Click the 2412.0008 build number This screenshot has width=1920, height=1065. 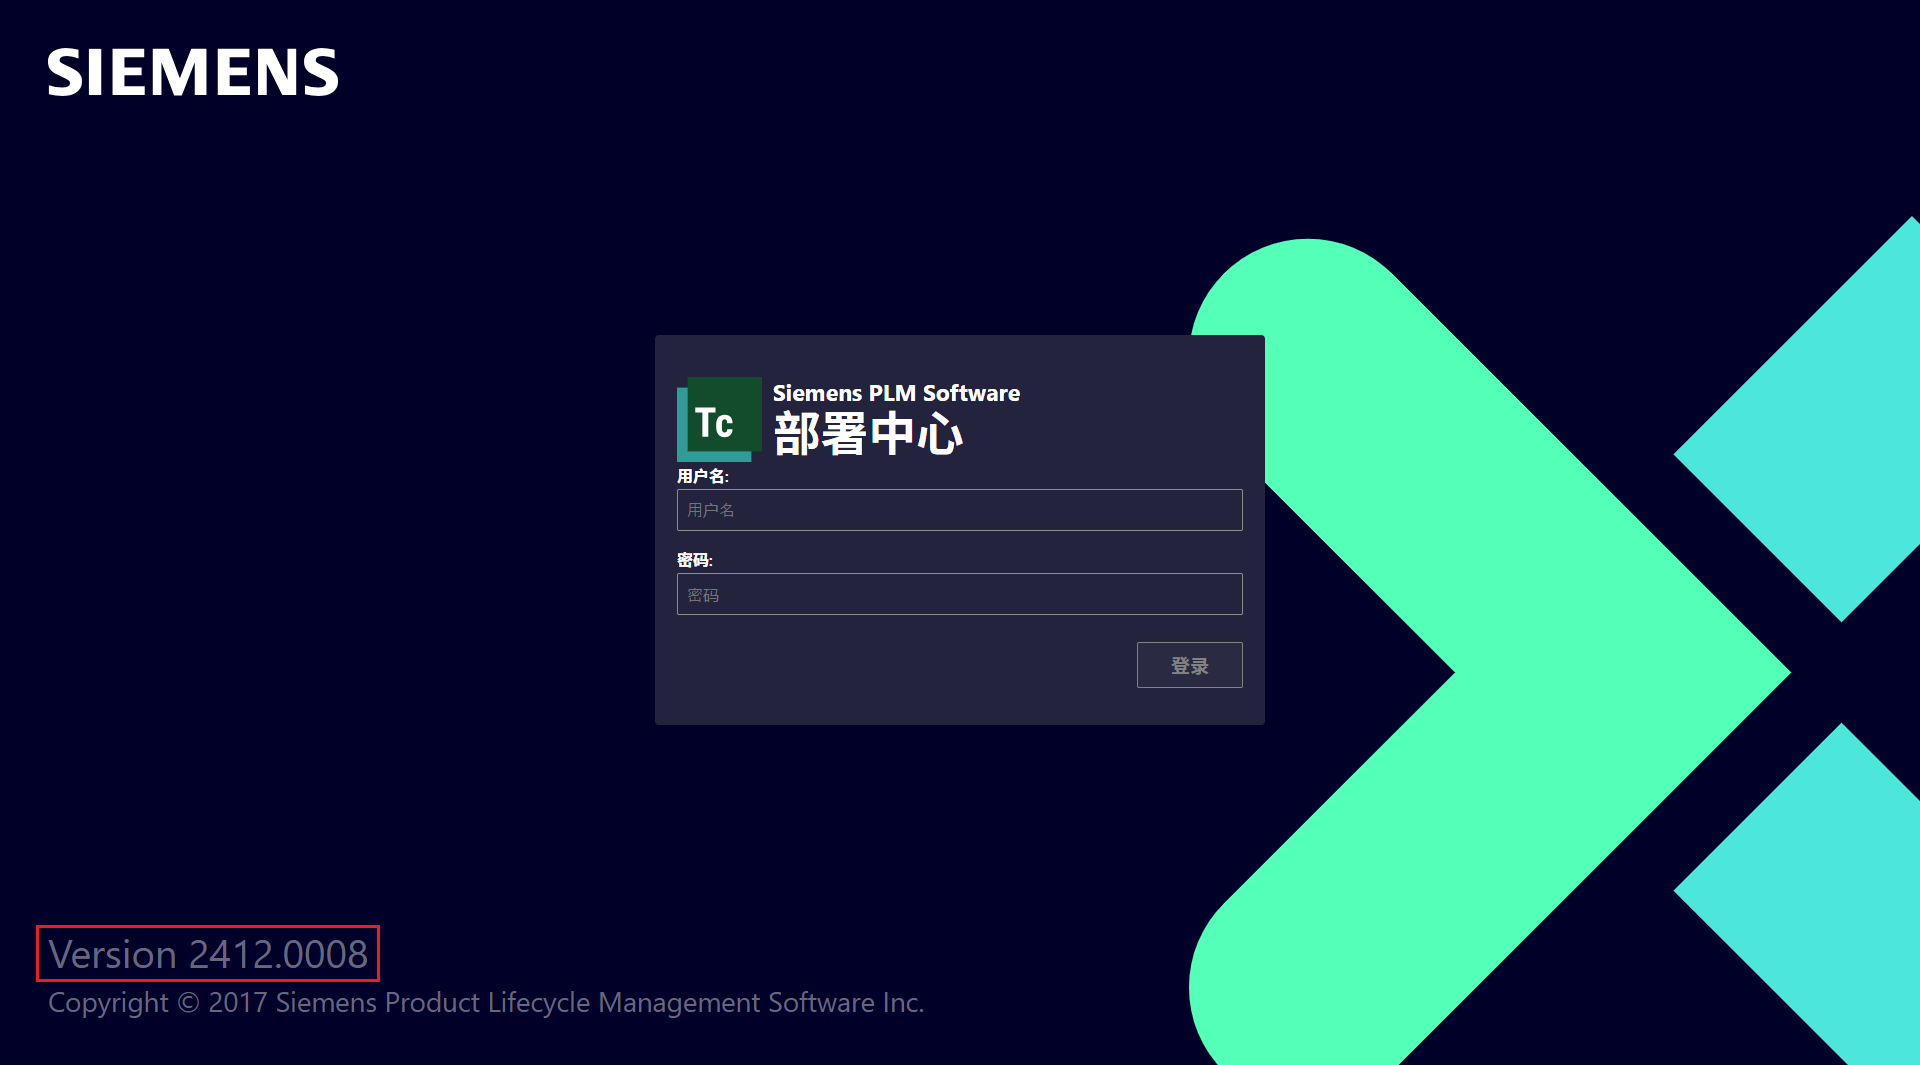(278, 954)
